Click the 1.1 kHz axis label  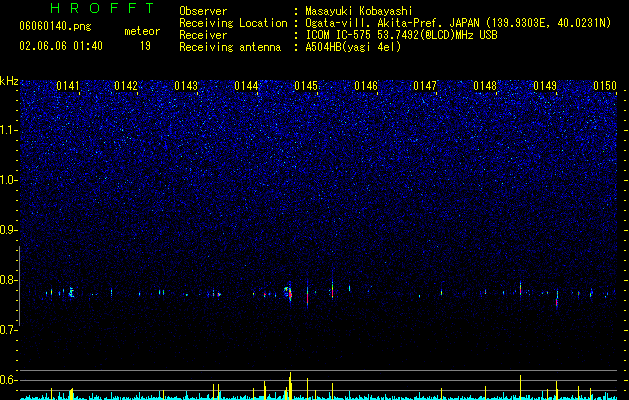pyautogui.click(x=9, y=130)
